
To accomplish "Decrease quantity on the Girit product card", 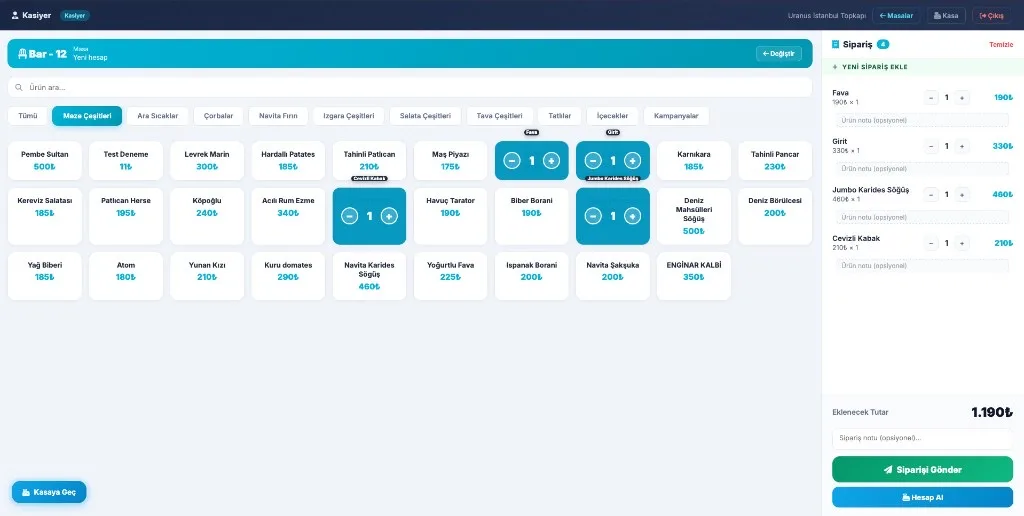I will (x=593, y=161).
